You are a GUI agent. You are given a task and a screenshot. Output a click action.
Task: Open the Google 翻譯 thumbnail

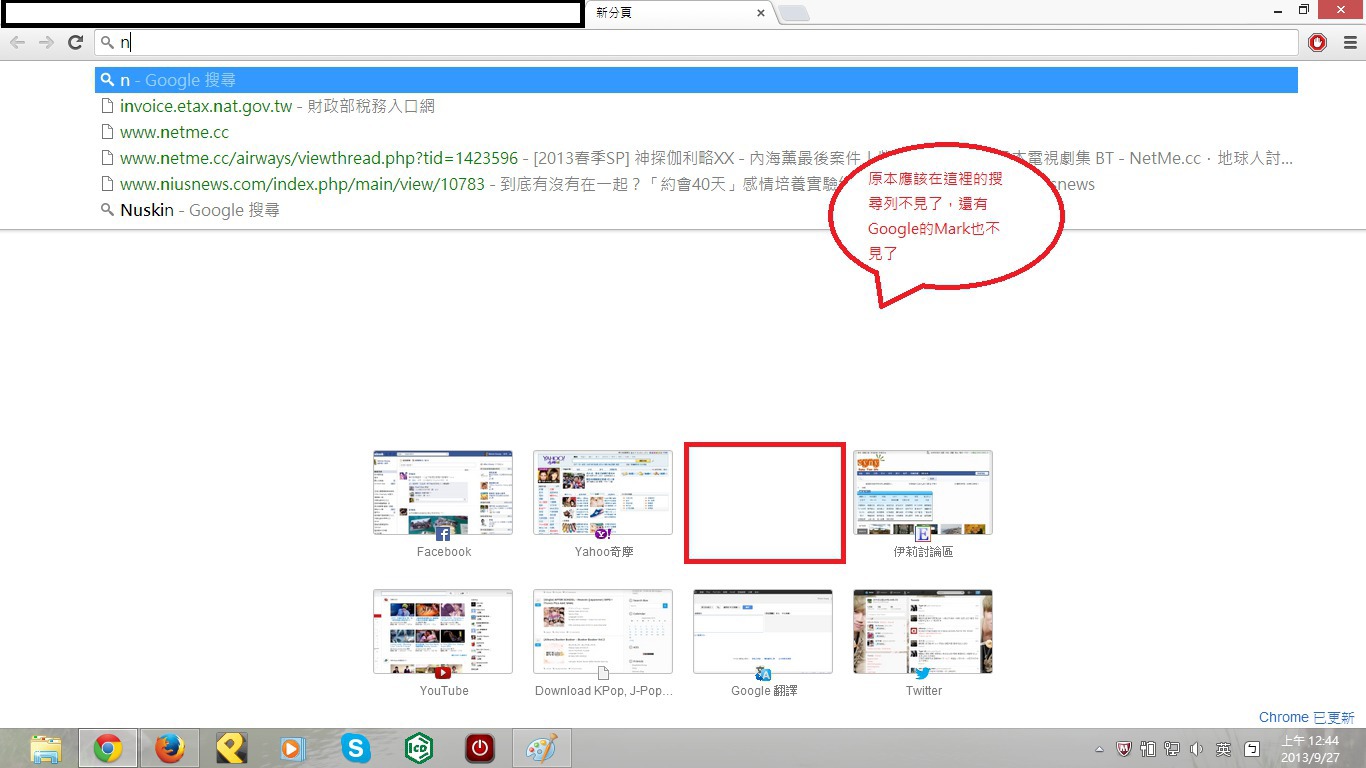pyautogui.click(x=763, y=631)
